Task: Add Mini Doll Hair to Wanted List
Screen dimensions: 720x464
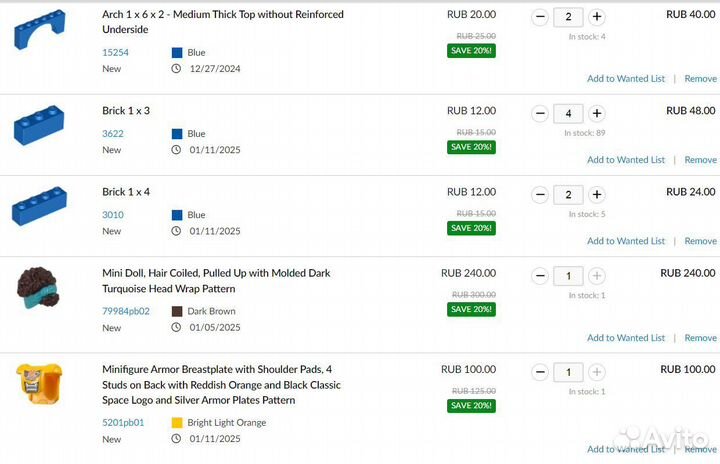Action: [626, 338]
